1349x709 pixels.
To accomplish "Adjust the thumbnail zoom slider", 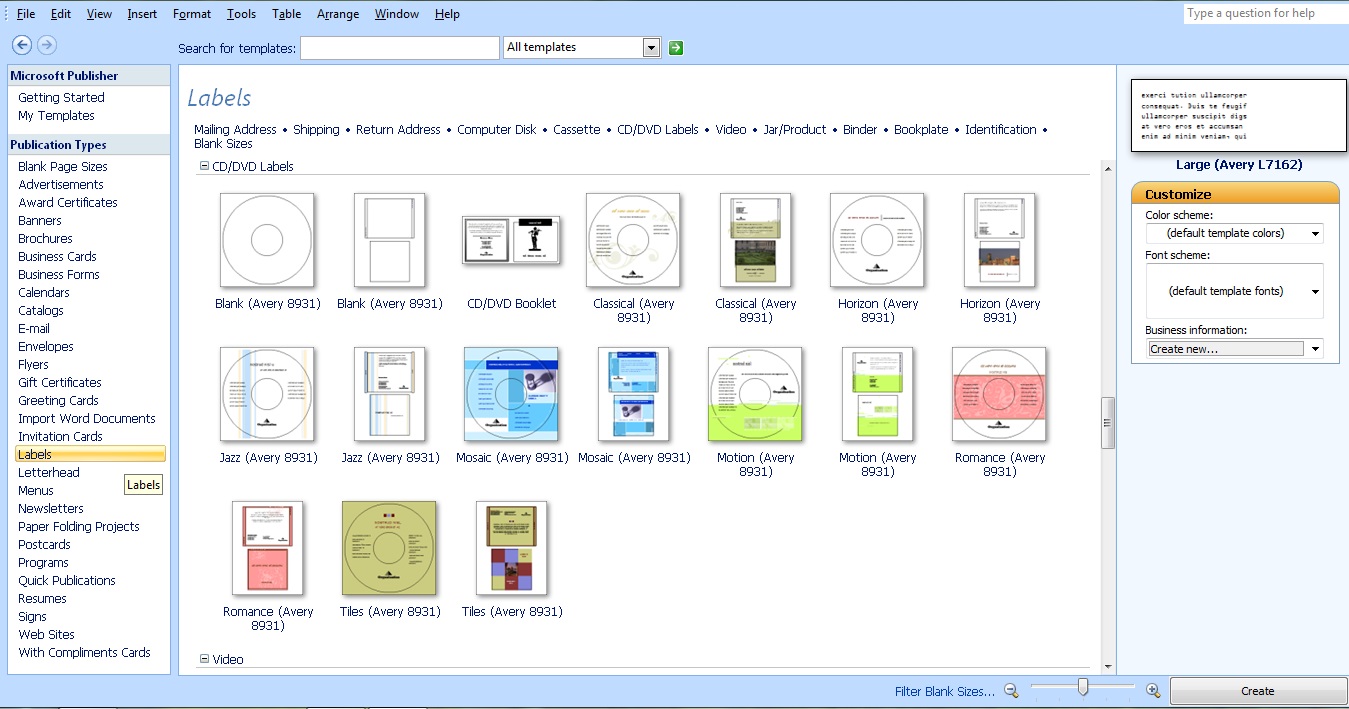I will pos(1082,688).
